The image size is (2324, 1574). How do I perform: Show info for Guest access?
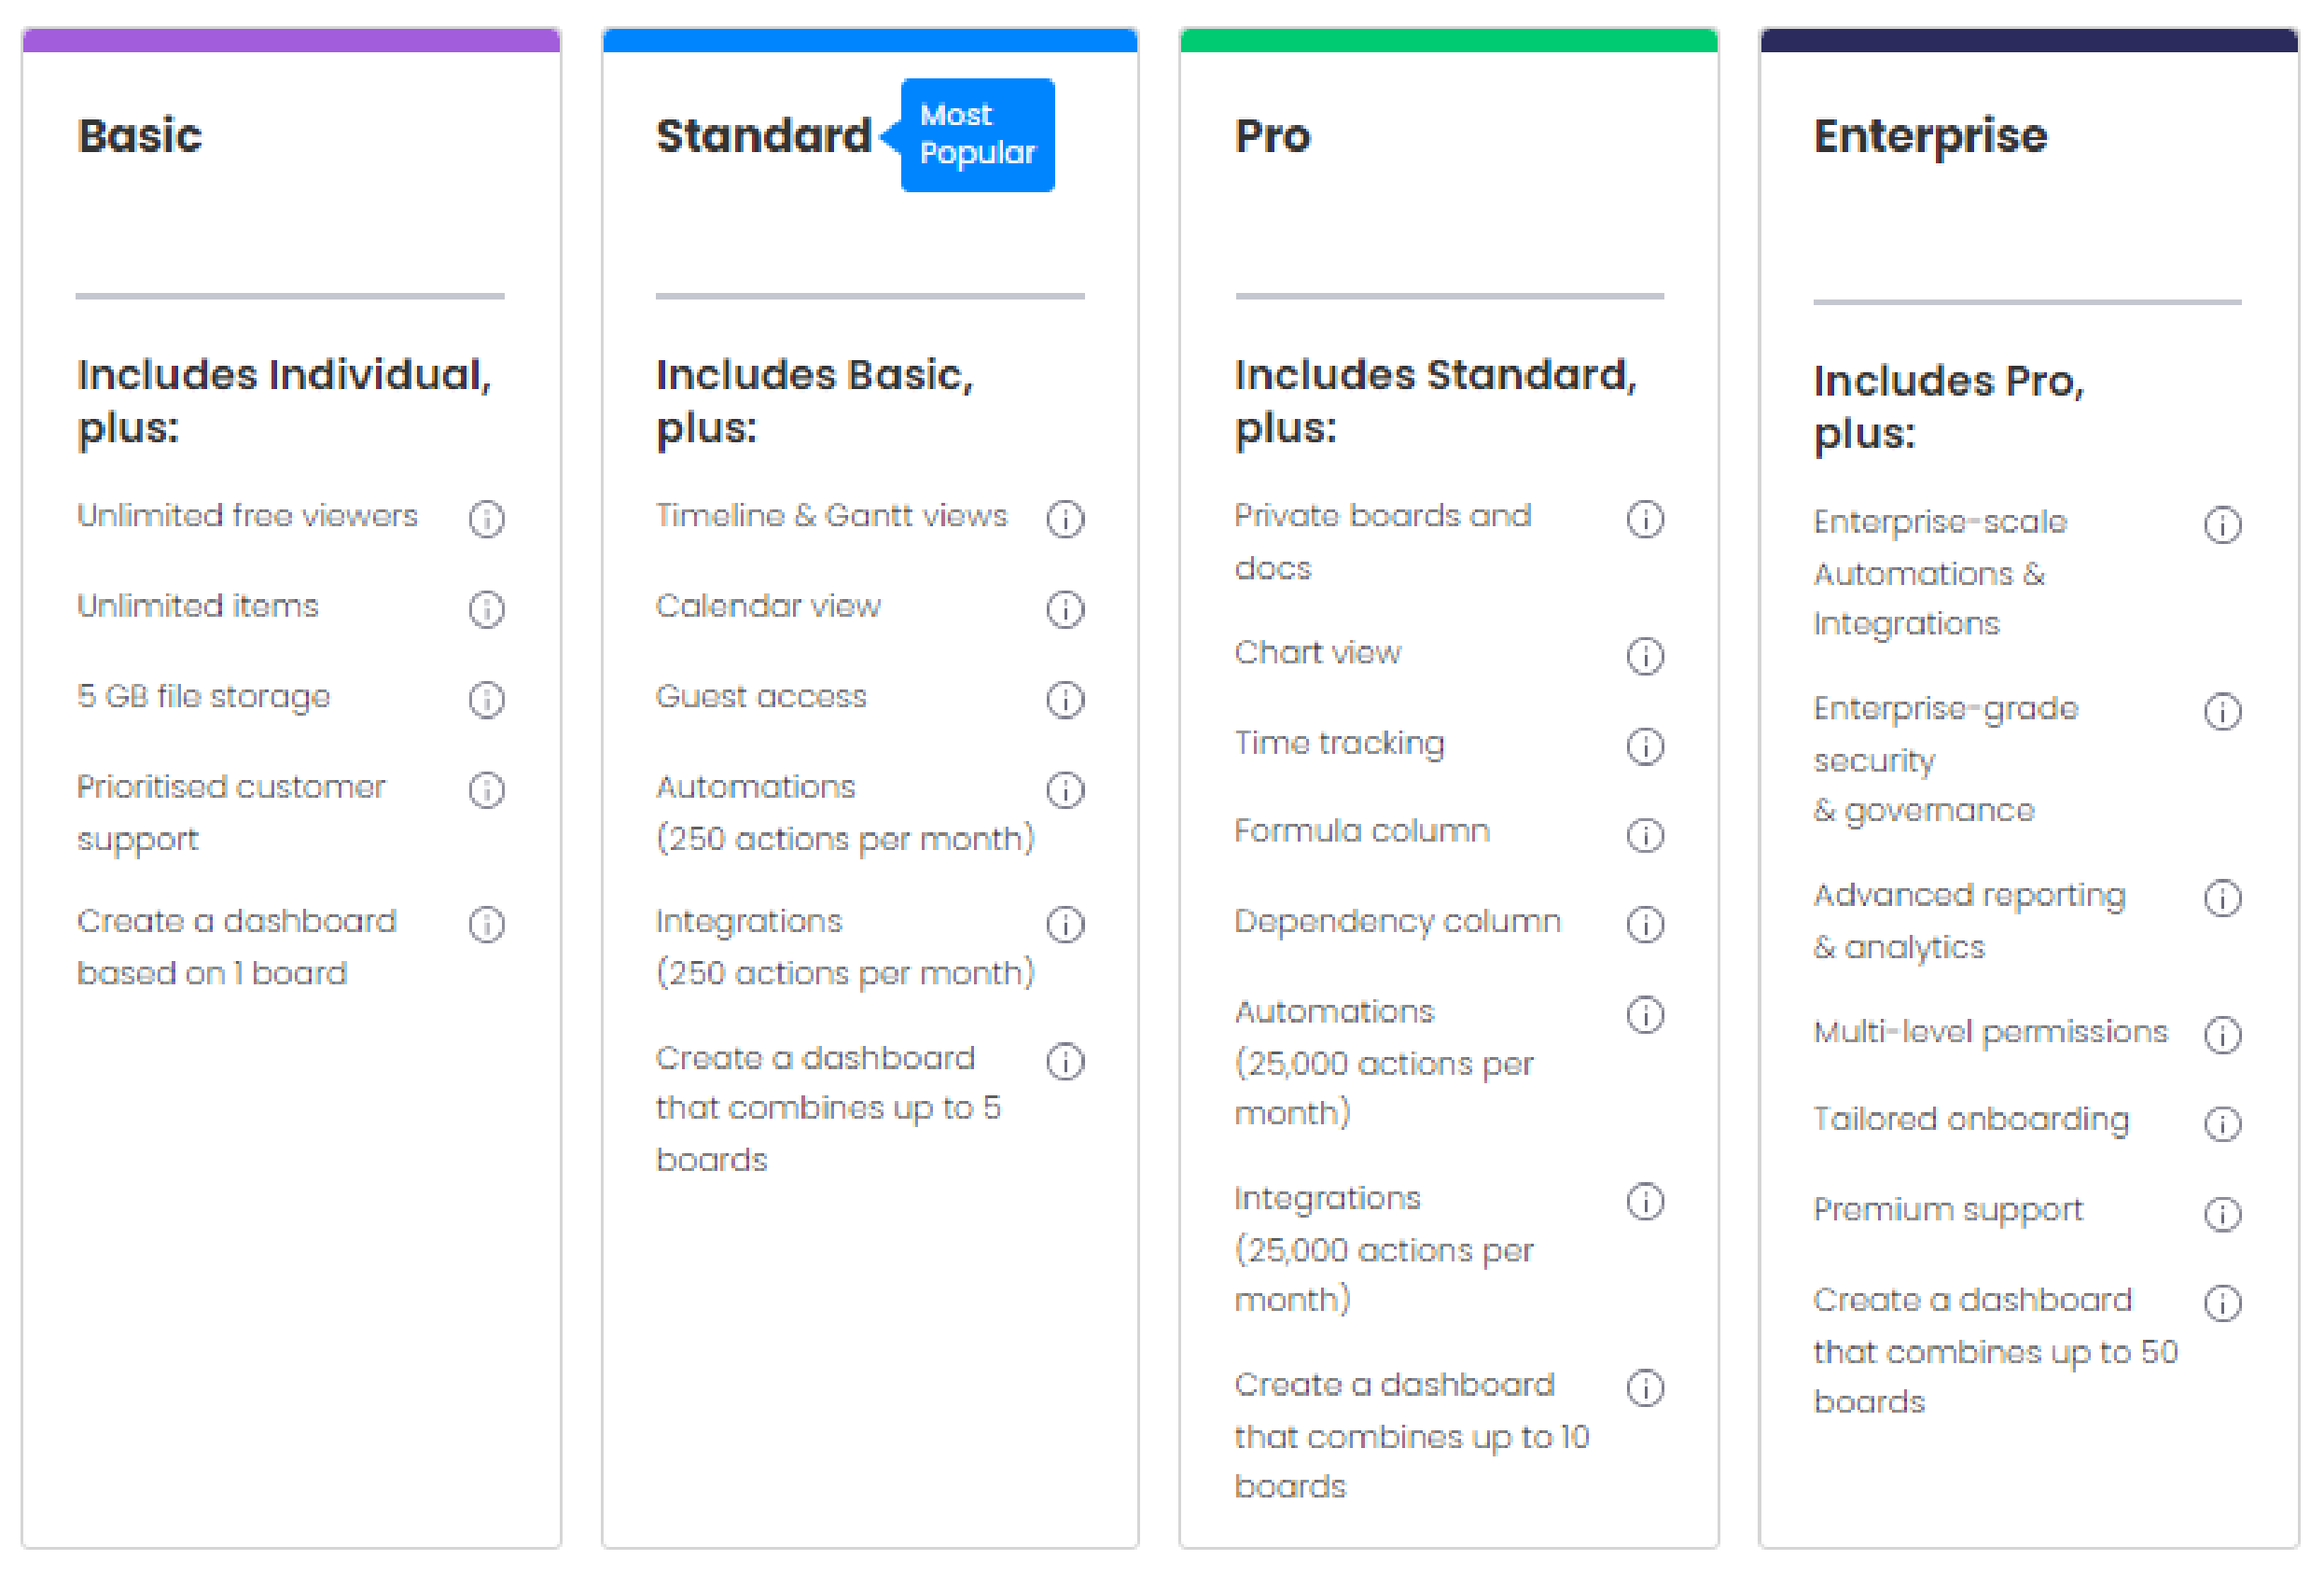click(x=1065, y=700)
